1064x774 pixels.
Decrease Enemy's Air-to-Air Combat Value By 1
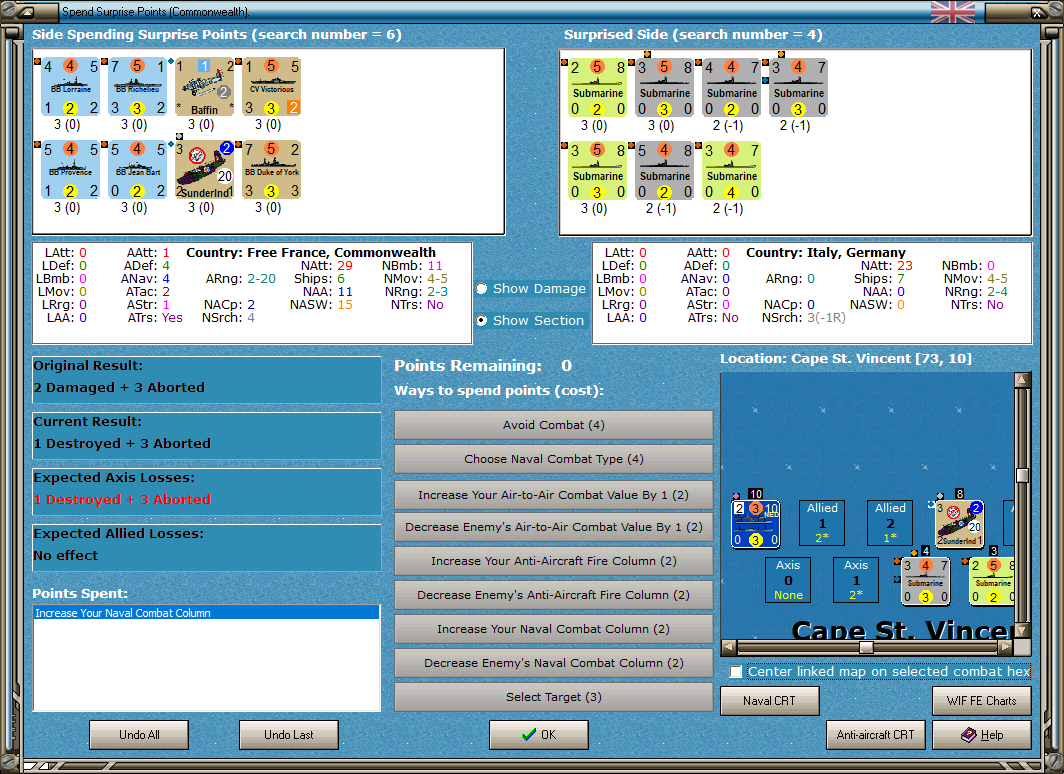[x=554, y=527]
